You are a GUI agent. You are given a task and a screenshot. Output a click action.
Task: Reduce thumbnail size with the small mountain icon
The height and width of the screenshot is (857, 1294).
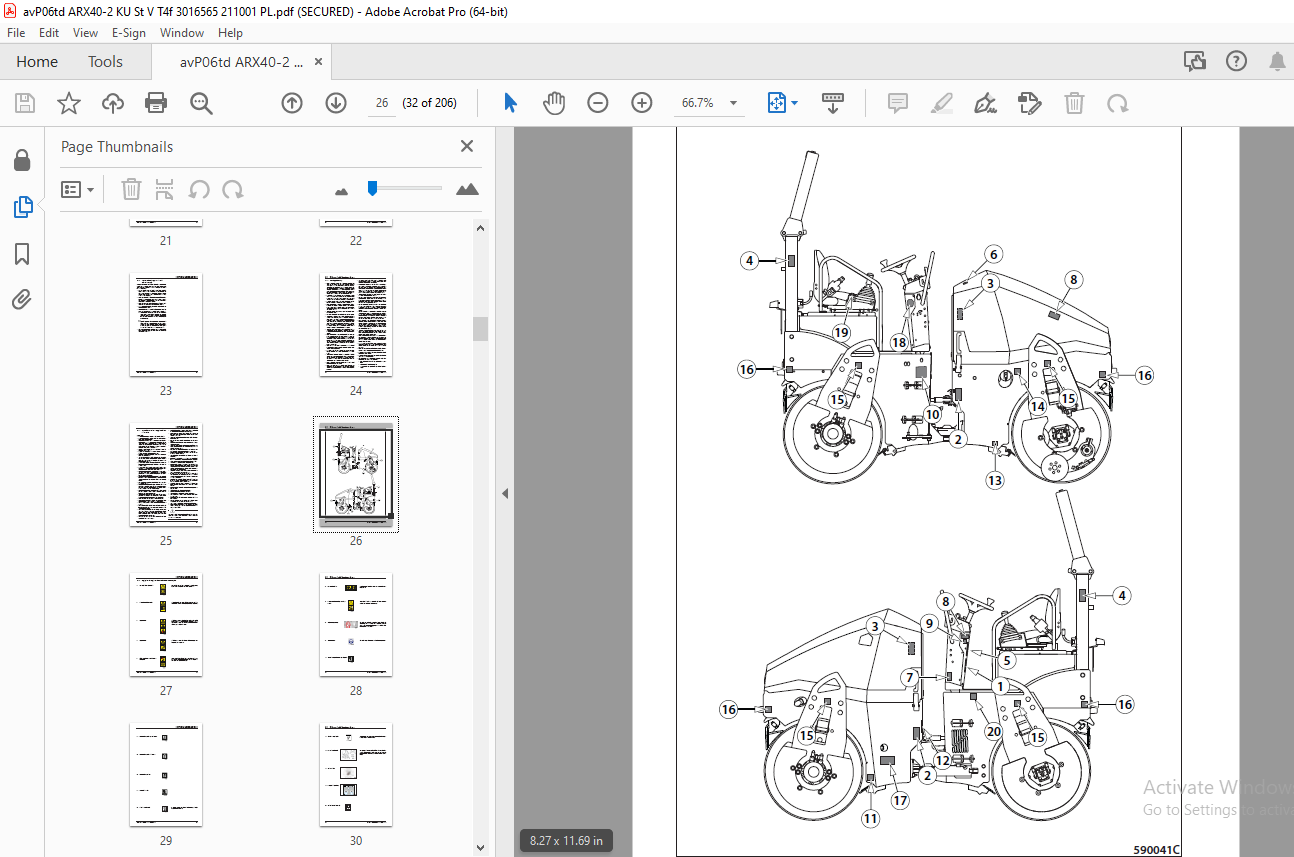[341, 190]
